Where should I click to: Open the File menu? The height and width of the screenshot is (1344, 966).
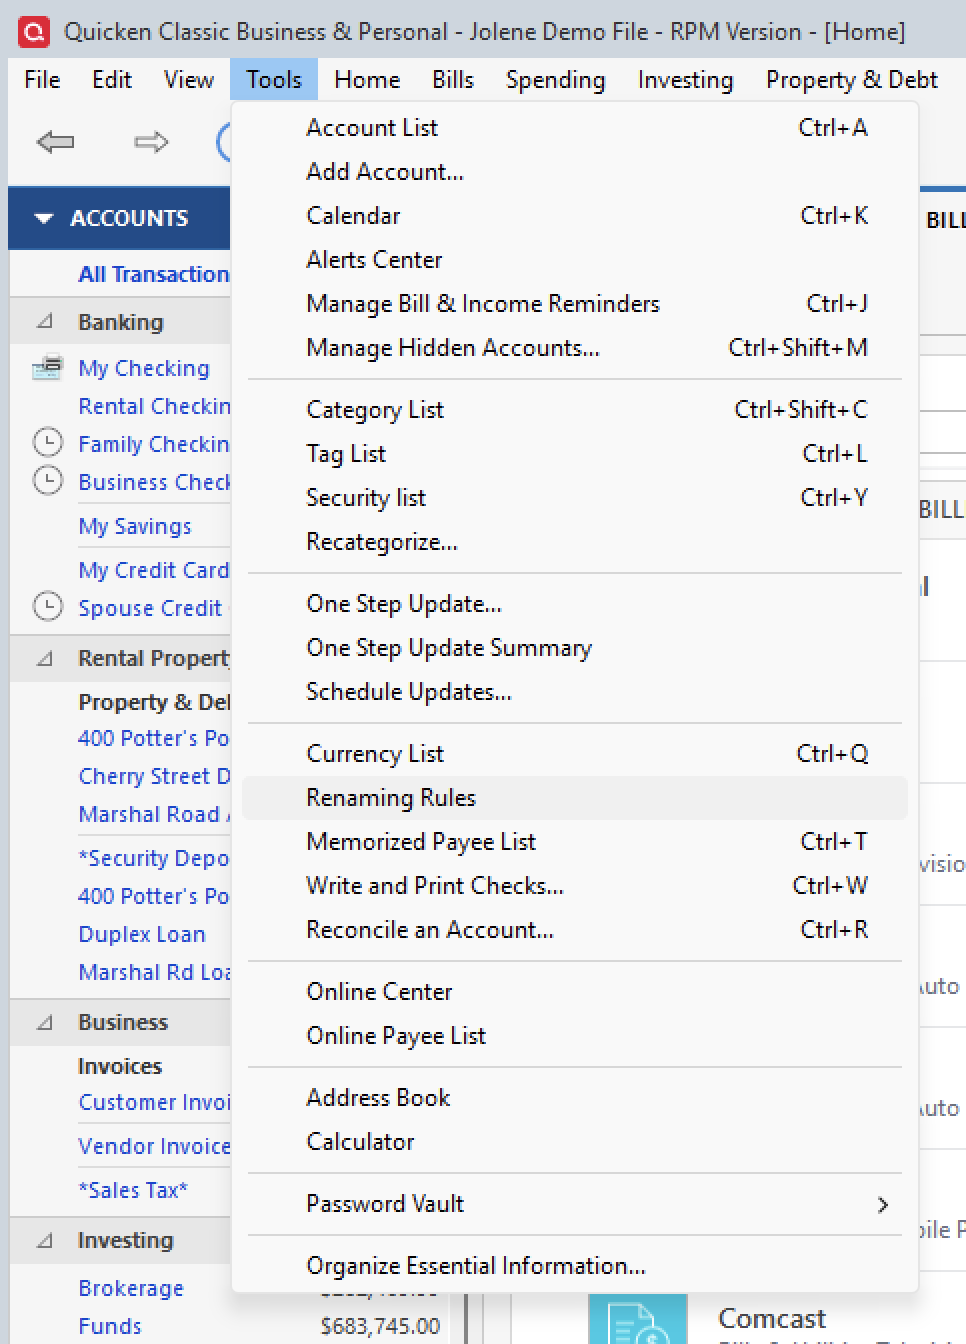coord(42,80)
